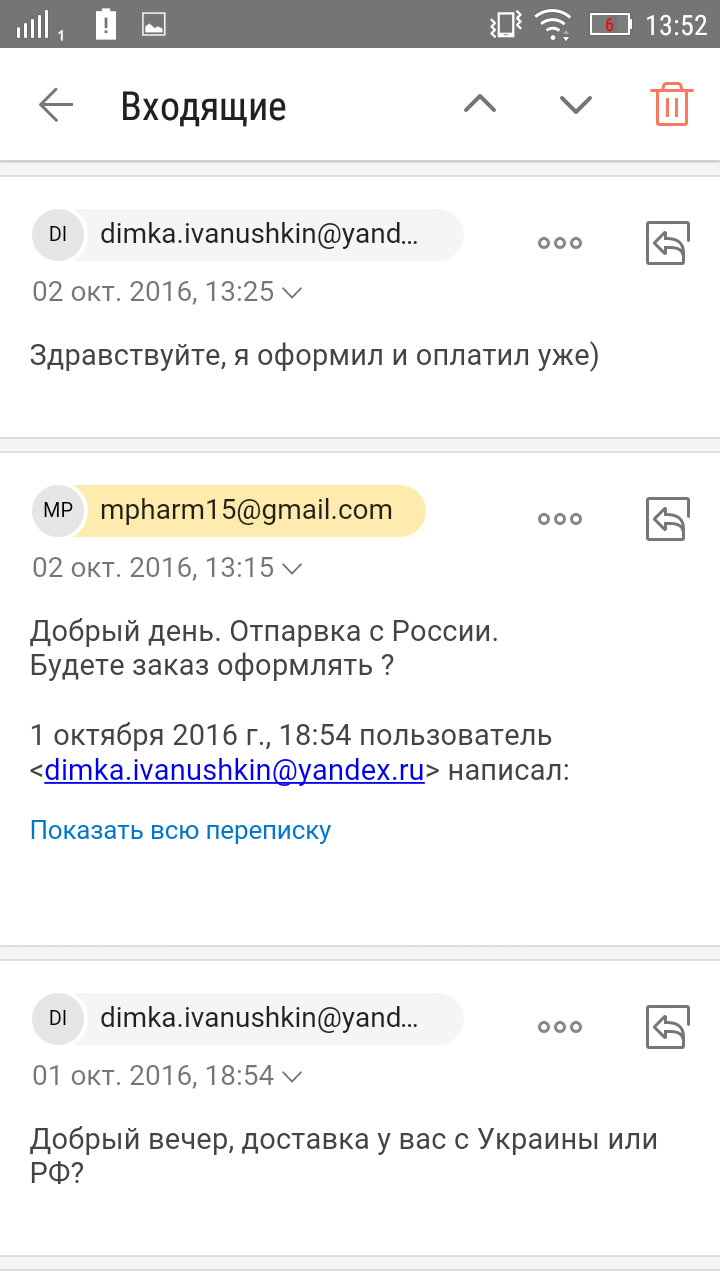720x1280 pixels.
Task: Open the warning notification icon in status bar
Action: (105, 24)
